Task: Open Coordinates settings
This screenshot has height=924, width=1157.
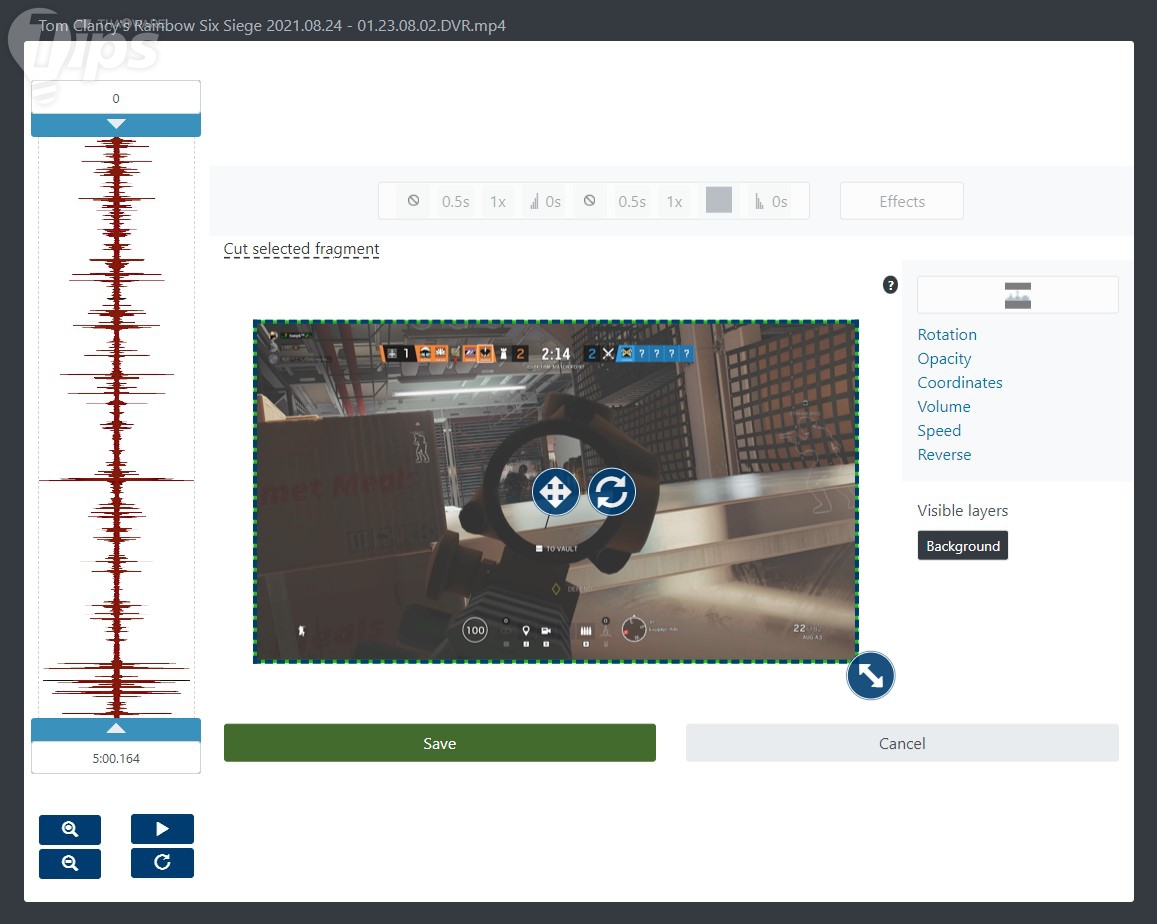Action: click(959, 382)
